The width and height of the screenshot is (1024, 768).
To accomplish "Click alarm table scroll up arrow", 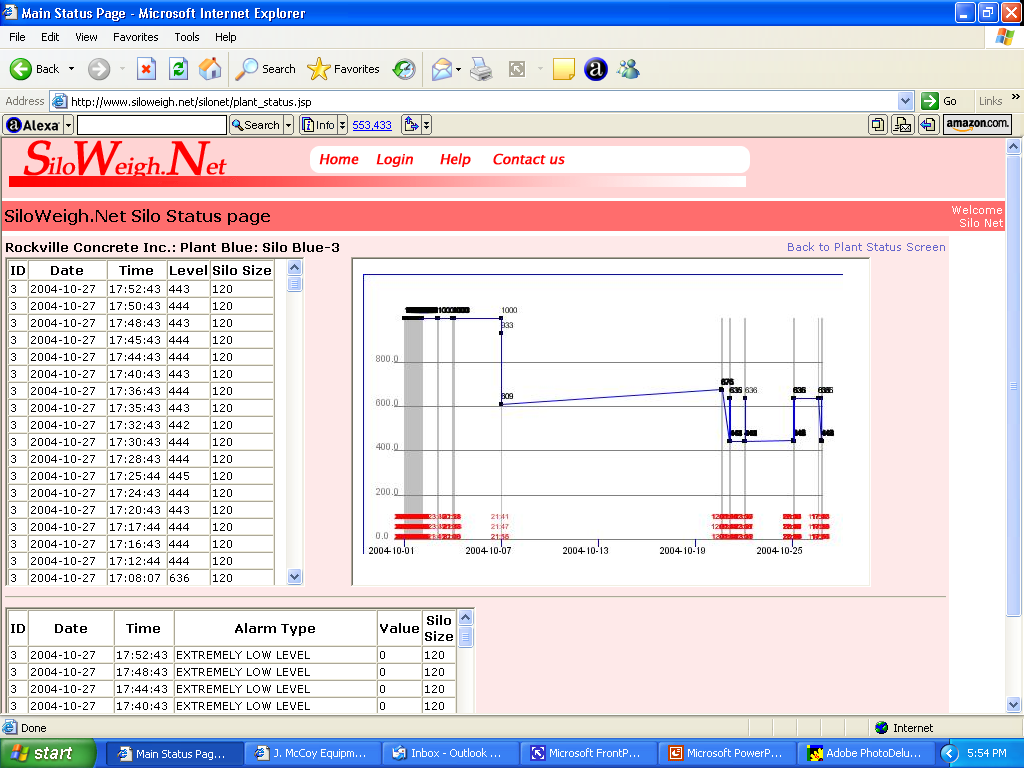I will (x=466, y=617).
